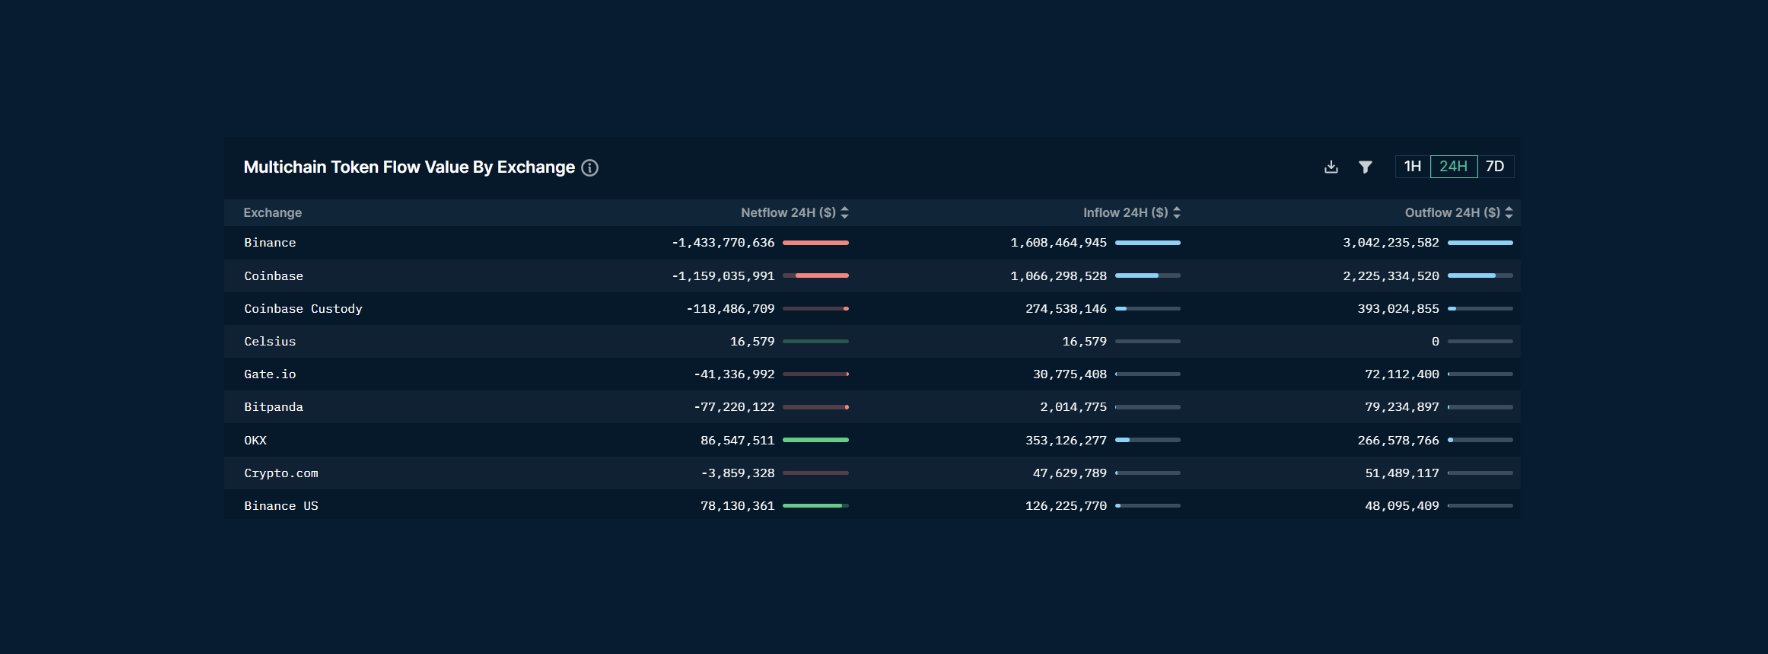The height and width of the screenshot is (654, 1768).
Task: Click inflow value 274,538,146
Action: tap(1066, 309)
